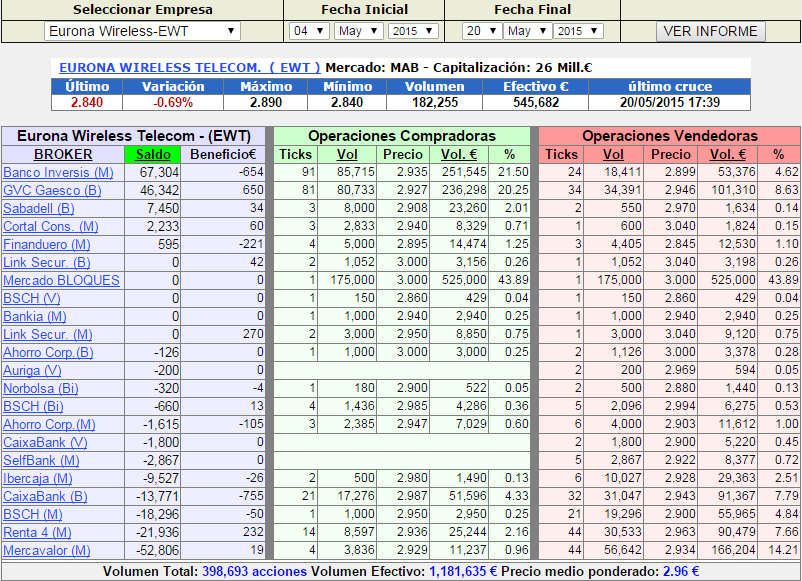Open the Eurona Wireless-EWT company dropdown
802x581 pixels.
[142, 31]
